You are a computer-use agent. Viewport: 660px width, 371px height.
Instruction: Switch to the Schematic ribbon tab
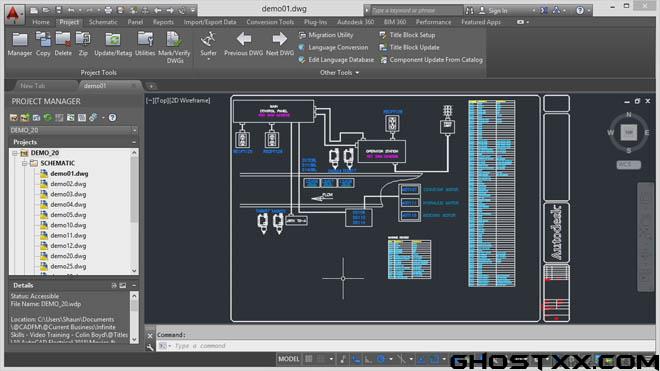(103, 22)
